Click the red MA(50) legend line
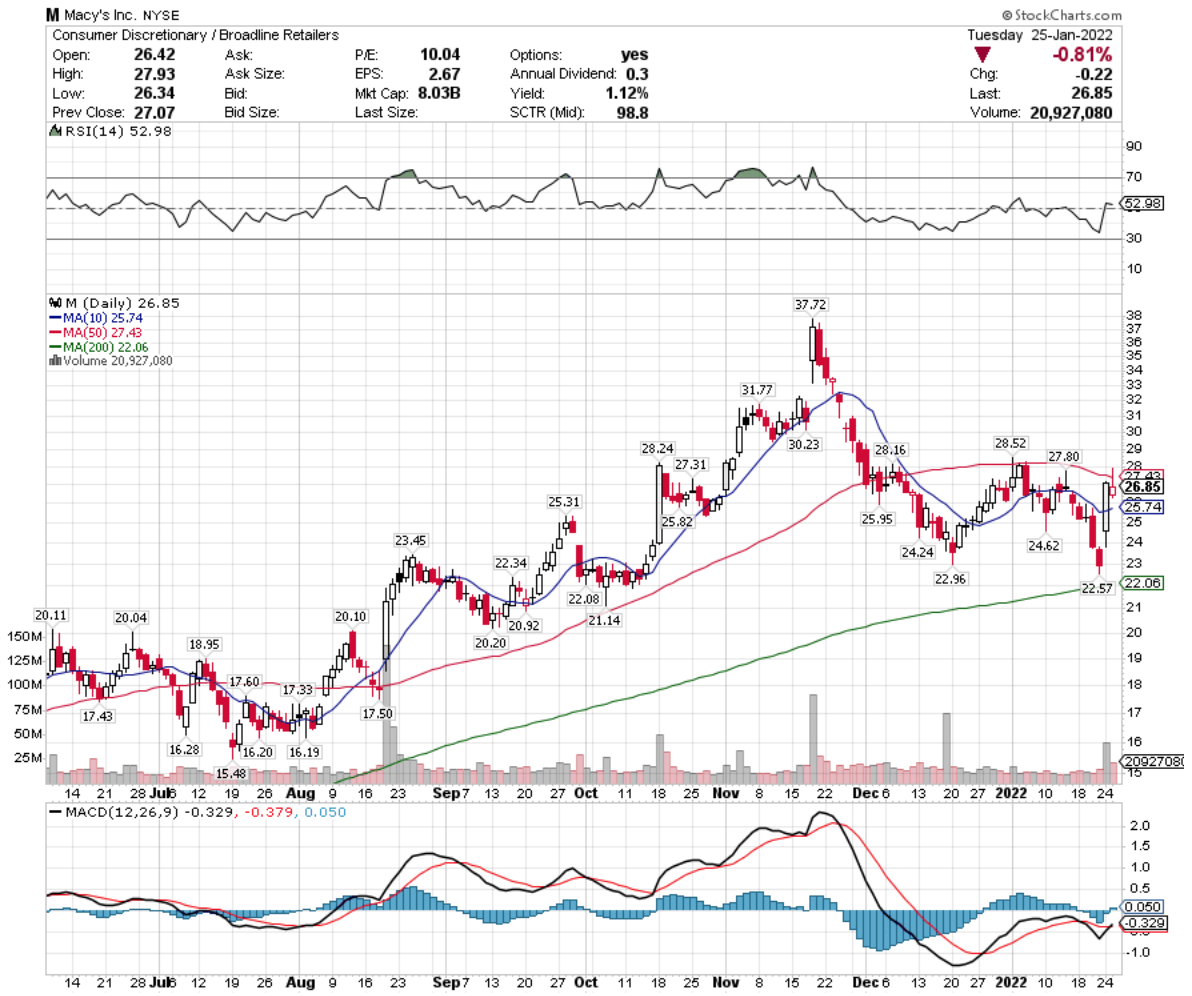Viewport: 1192px width, 996px height. (55, 333)
